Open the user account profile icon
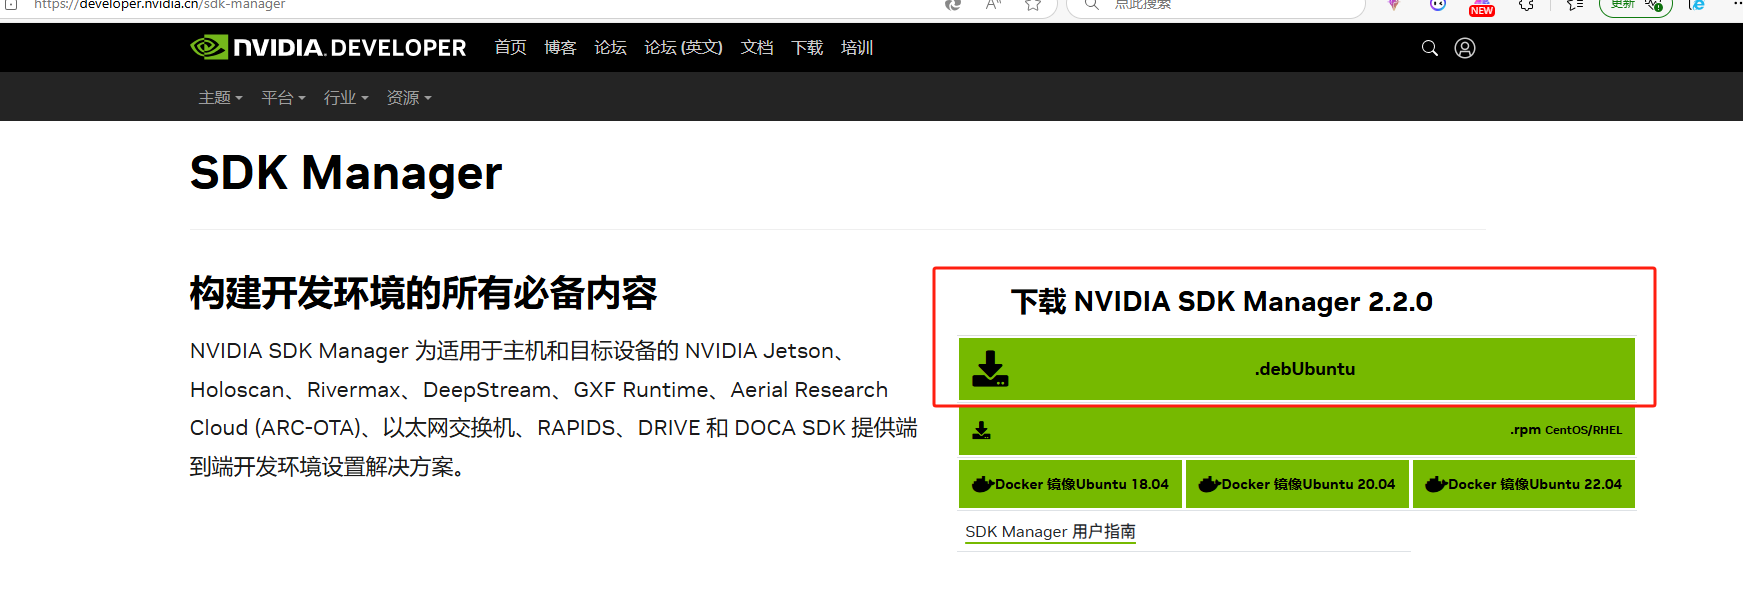 (1465, 48)
